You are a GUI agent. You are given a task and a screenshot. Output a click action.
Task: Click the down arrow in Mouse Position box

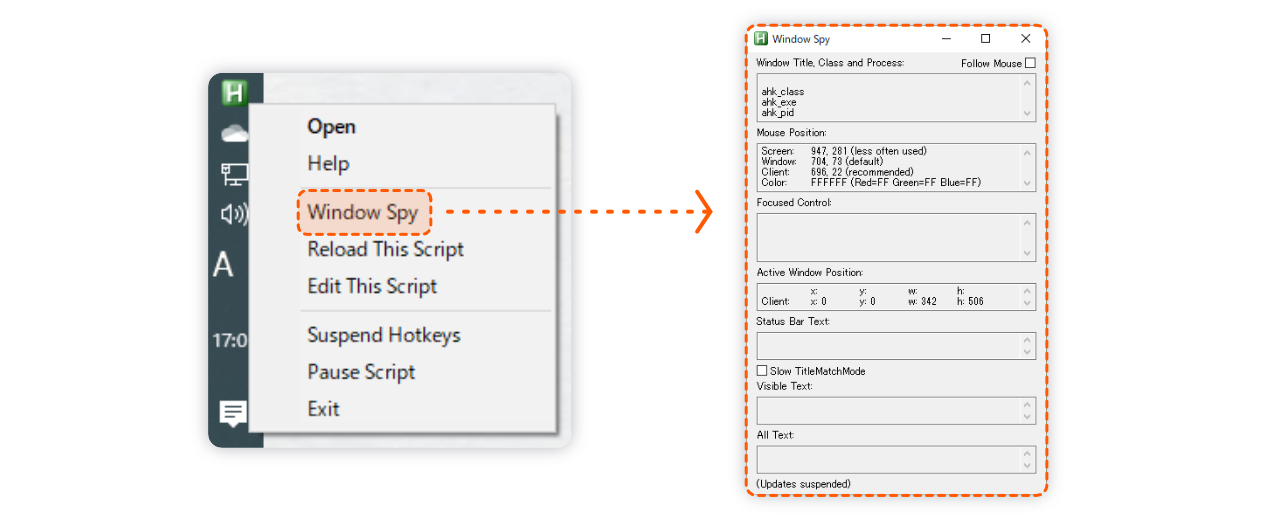[1027, 183]
